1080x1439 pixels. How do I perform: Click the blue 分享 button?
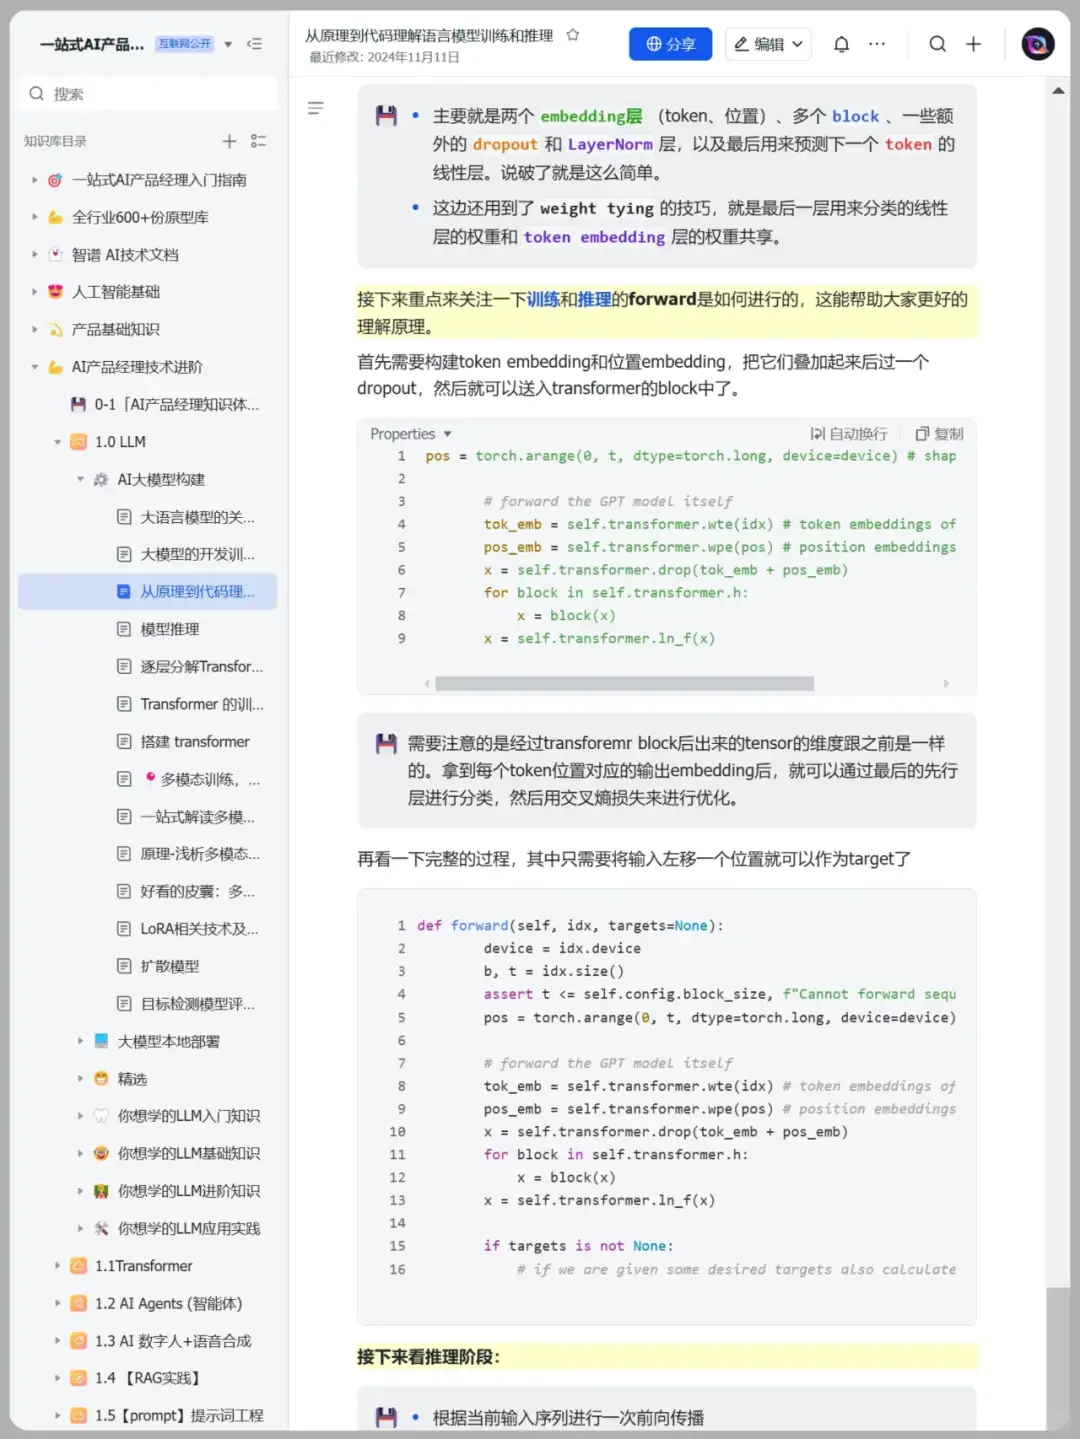[x=670, y=44]
